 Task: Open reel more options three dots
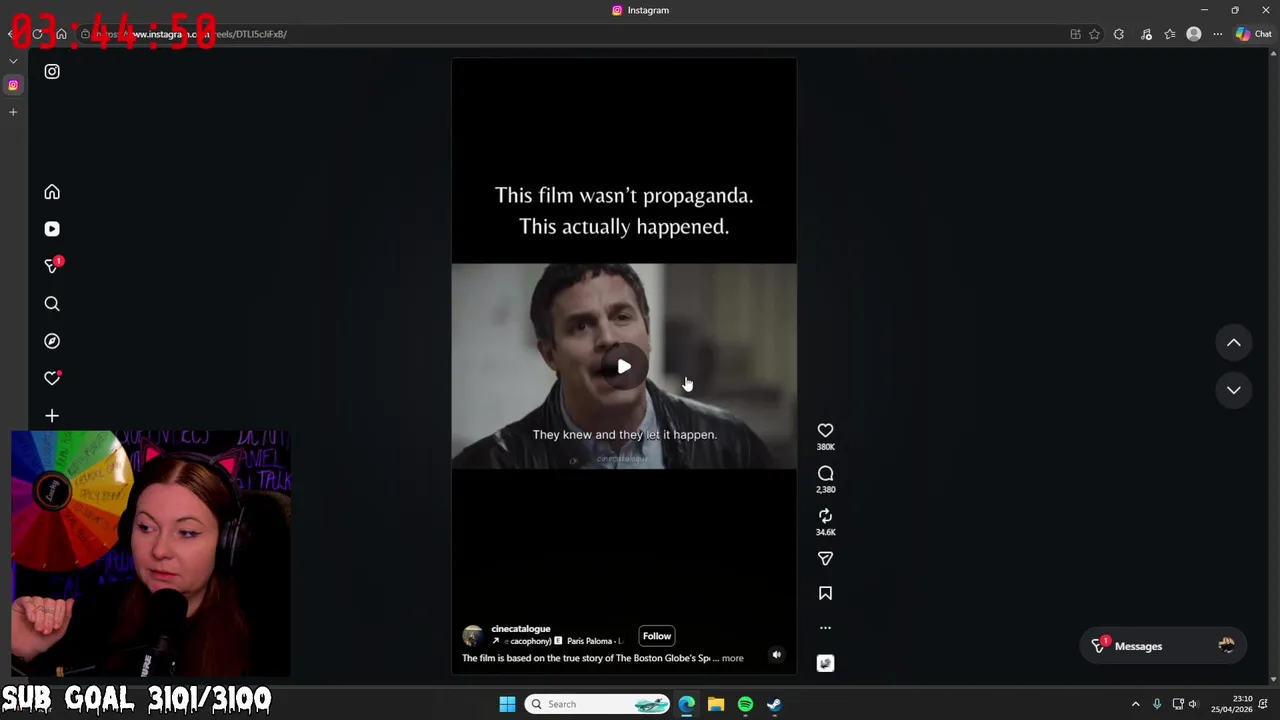tap(825, 628)
